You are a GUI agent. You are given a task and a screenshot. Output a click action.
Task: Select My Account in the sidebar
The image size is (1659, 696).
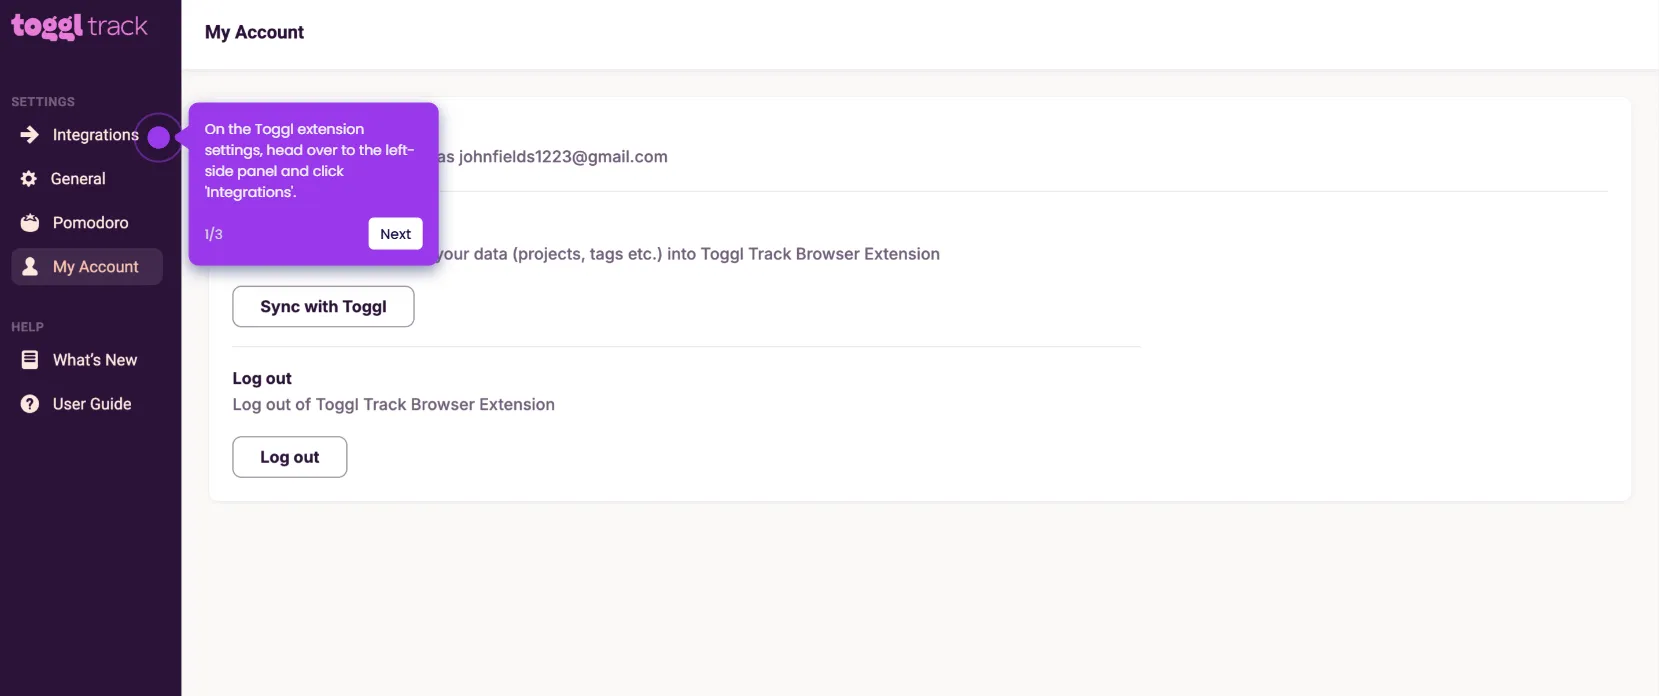click(x=87, y=267)
